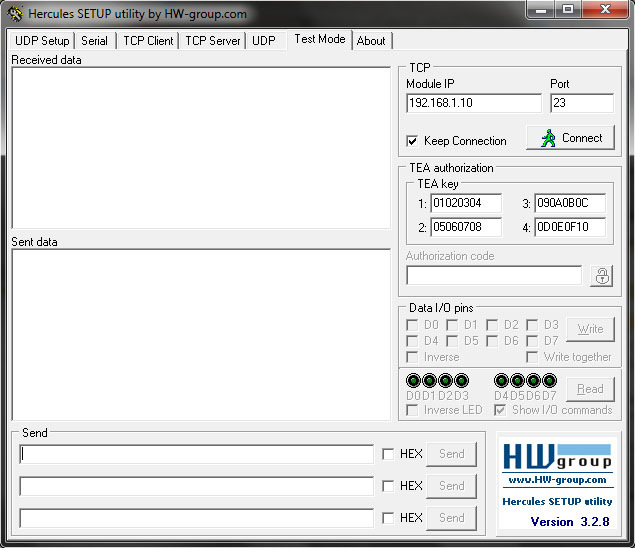The image size is (635, 548).
Task: Click the D4 LED indicator
Action: coord(501,380)
